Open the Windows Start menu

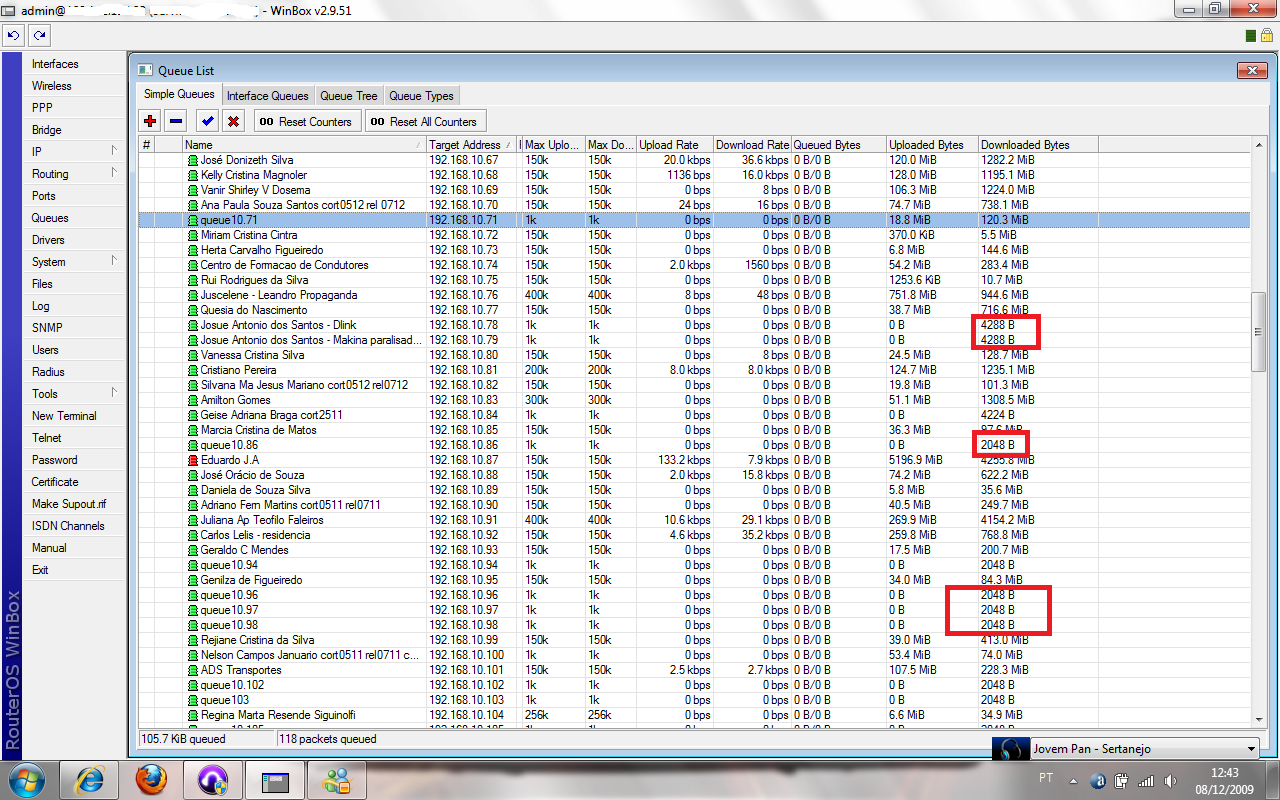tap(25, 778)
